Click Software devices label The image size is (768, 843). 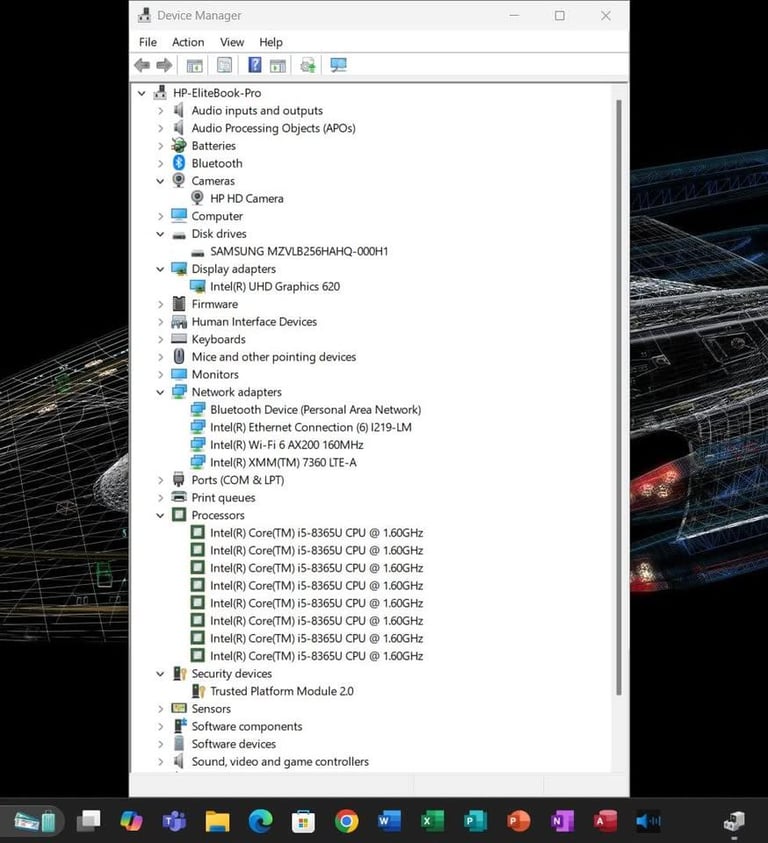pyautogui.click(x=234, y=744)
